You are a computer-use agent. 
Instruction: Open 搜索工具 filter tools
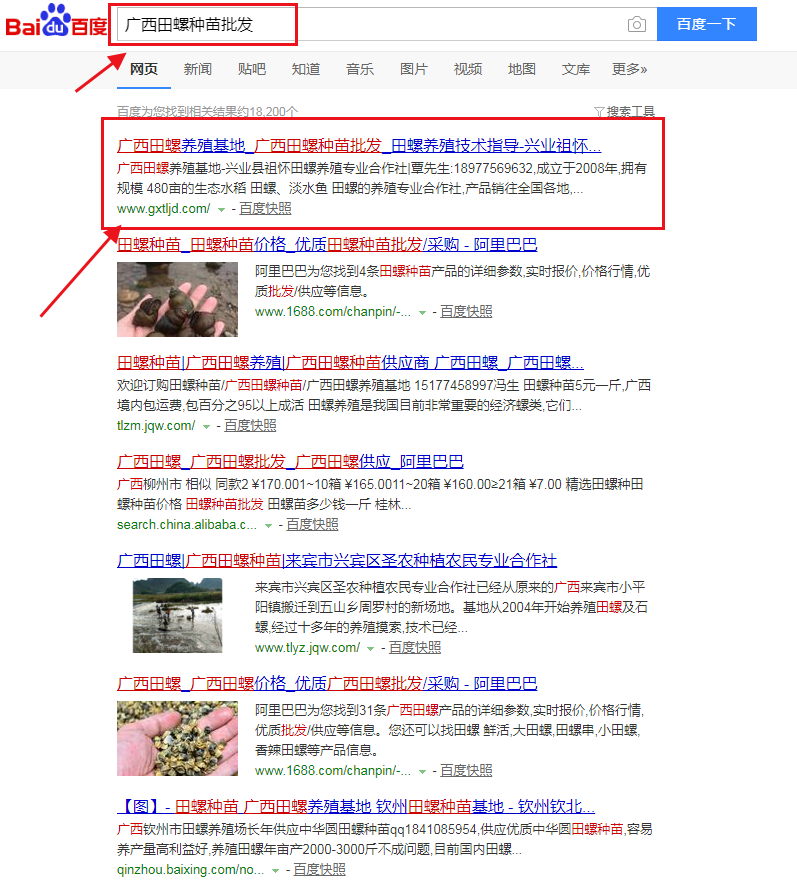(624, 111)
